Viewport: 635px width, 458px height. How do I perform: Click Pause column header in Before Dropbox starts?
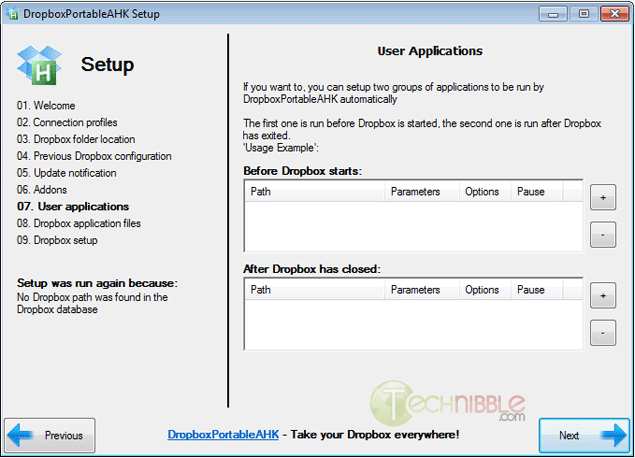537,192
